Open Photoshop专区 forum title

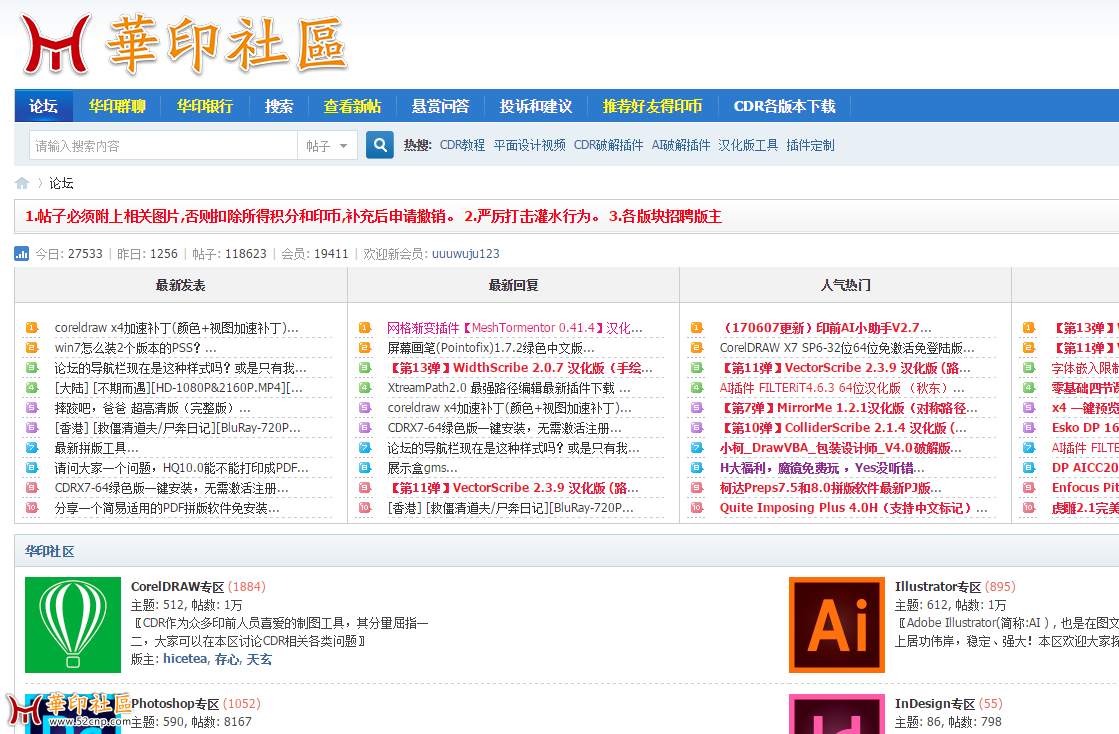pyautogui.click(x=175, y=703)
